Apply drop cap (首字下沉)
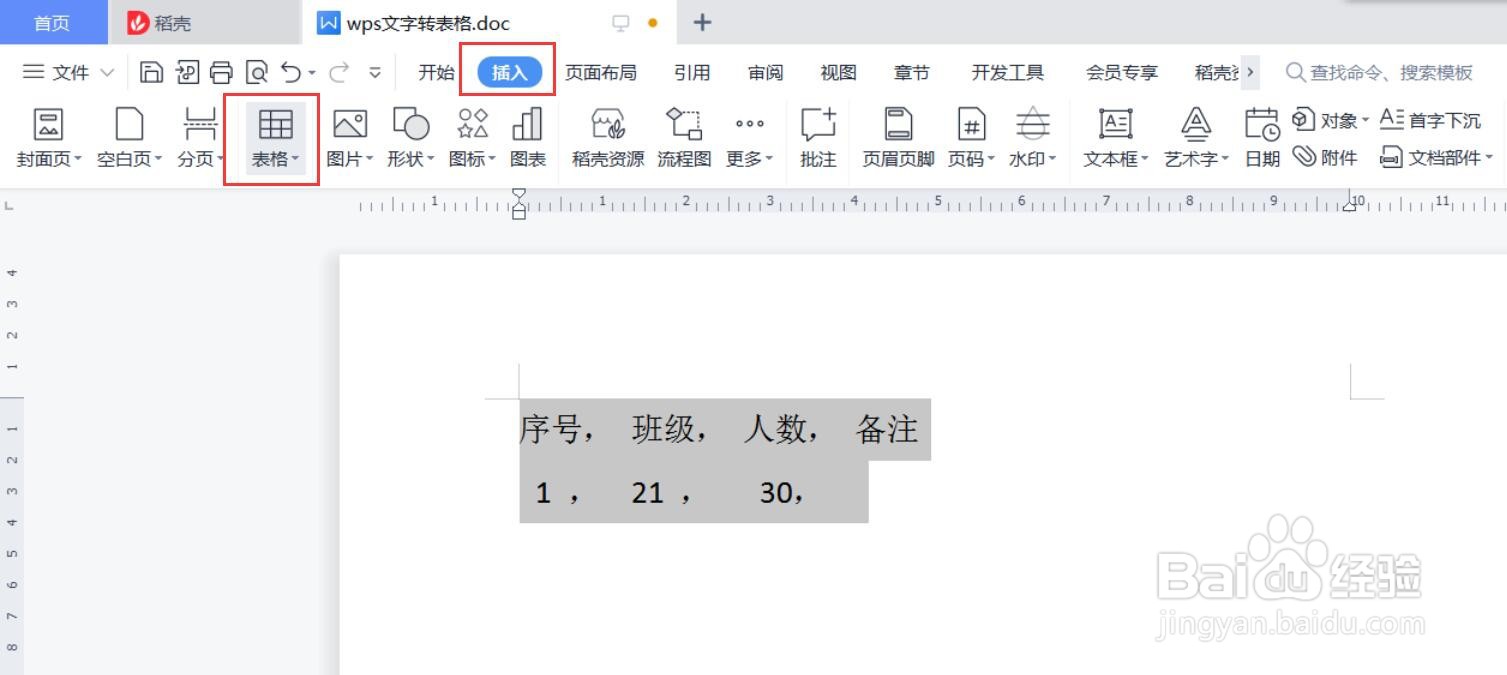Screen dimensions: 1507x675 click(x=1430, y=120)
